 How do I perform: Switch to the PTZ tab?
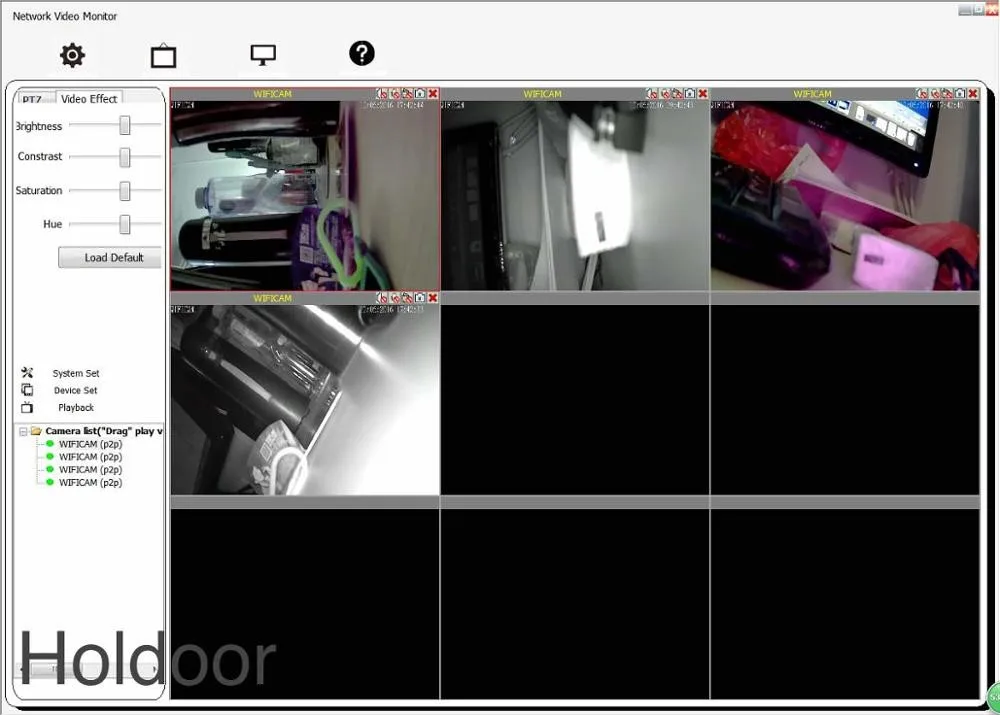coord(34,98)
